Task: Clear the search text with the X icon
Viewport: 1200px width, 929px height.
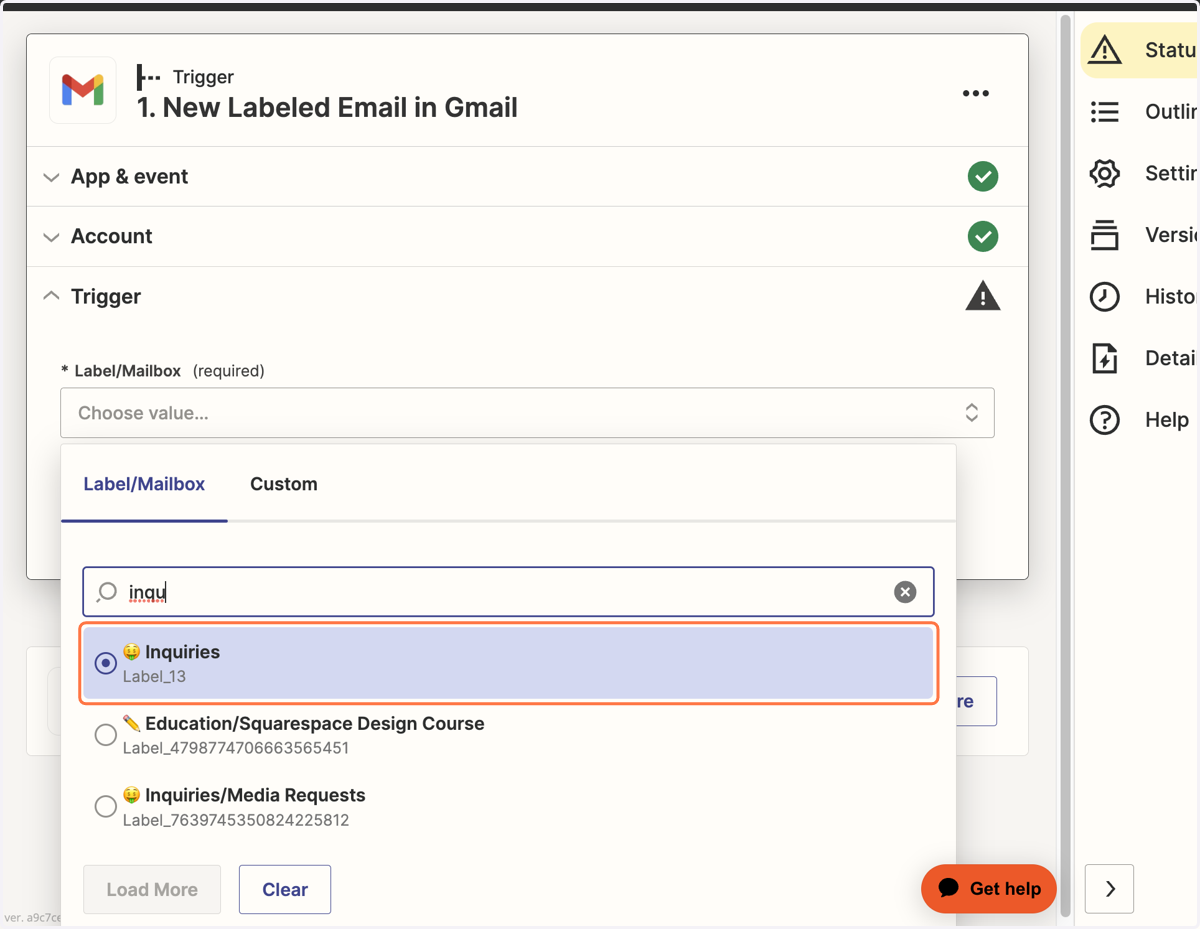Action: (905, 592)
